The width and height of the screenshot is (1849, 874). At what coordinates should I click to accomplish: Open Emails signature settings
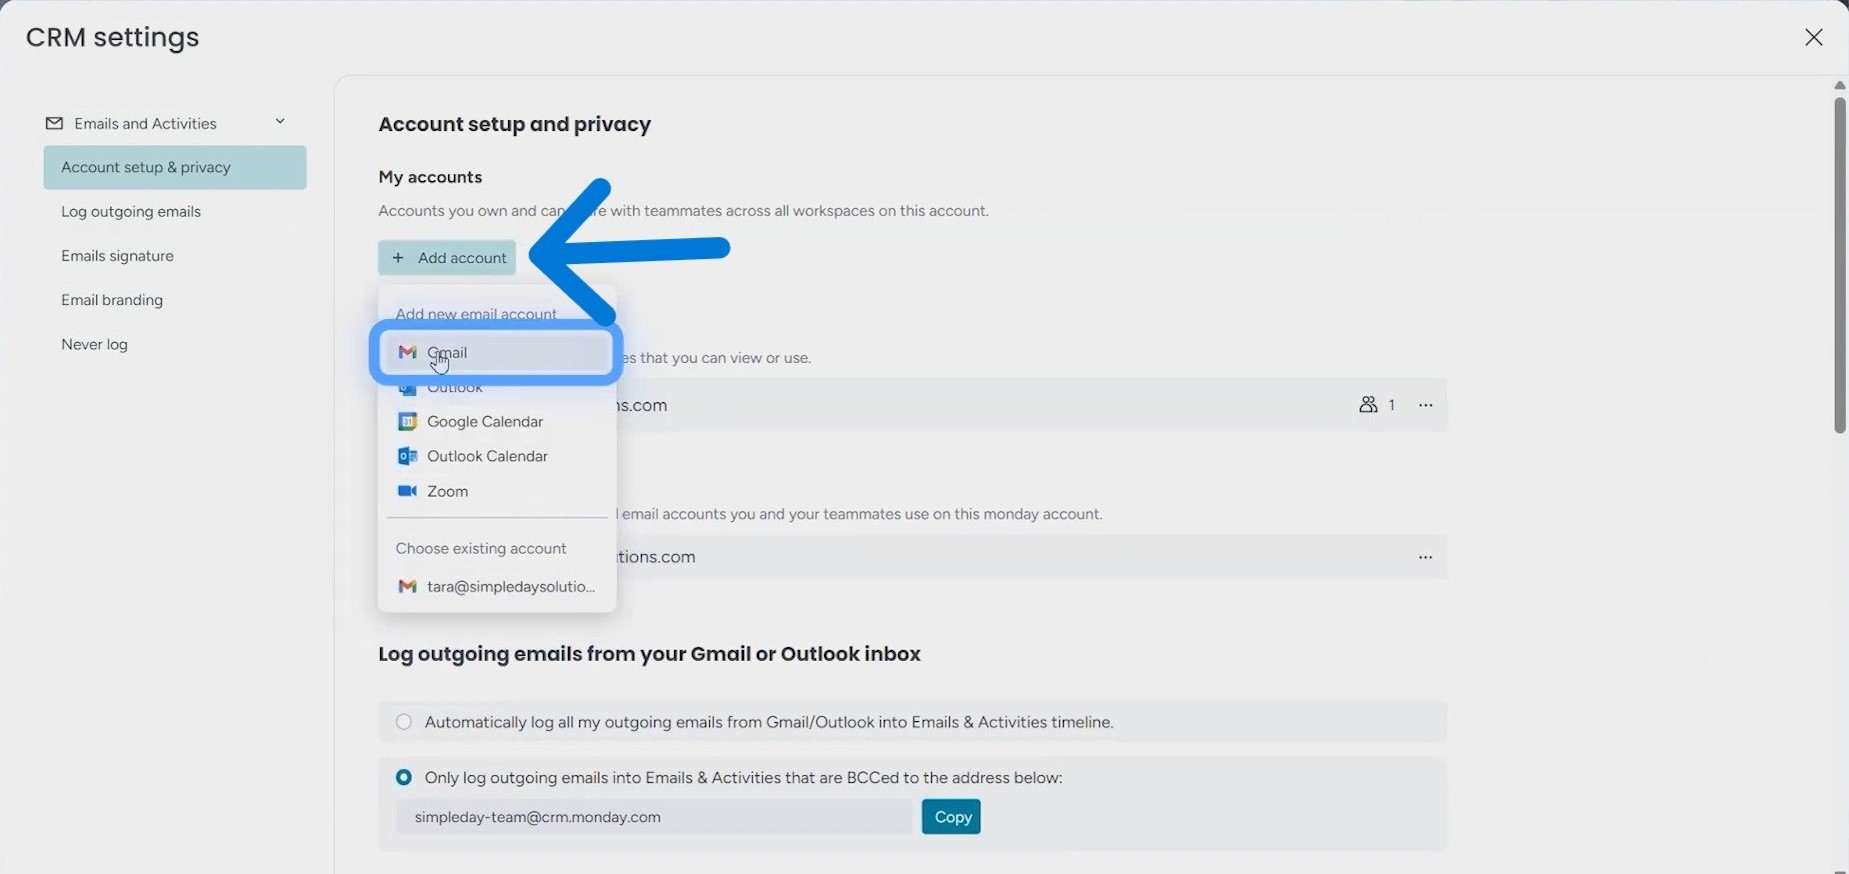pos(117,255)
